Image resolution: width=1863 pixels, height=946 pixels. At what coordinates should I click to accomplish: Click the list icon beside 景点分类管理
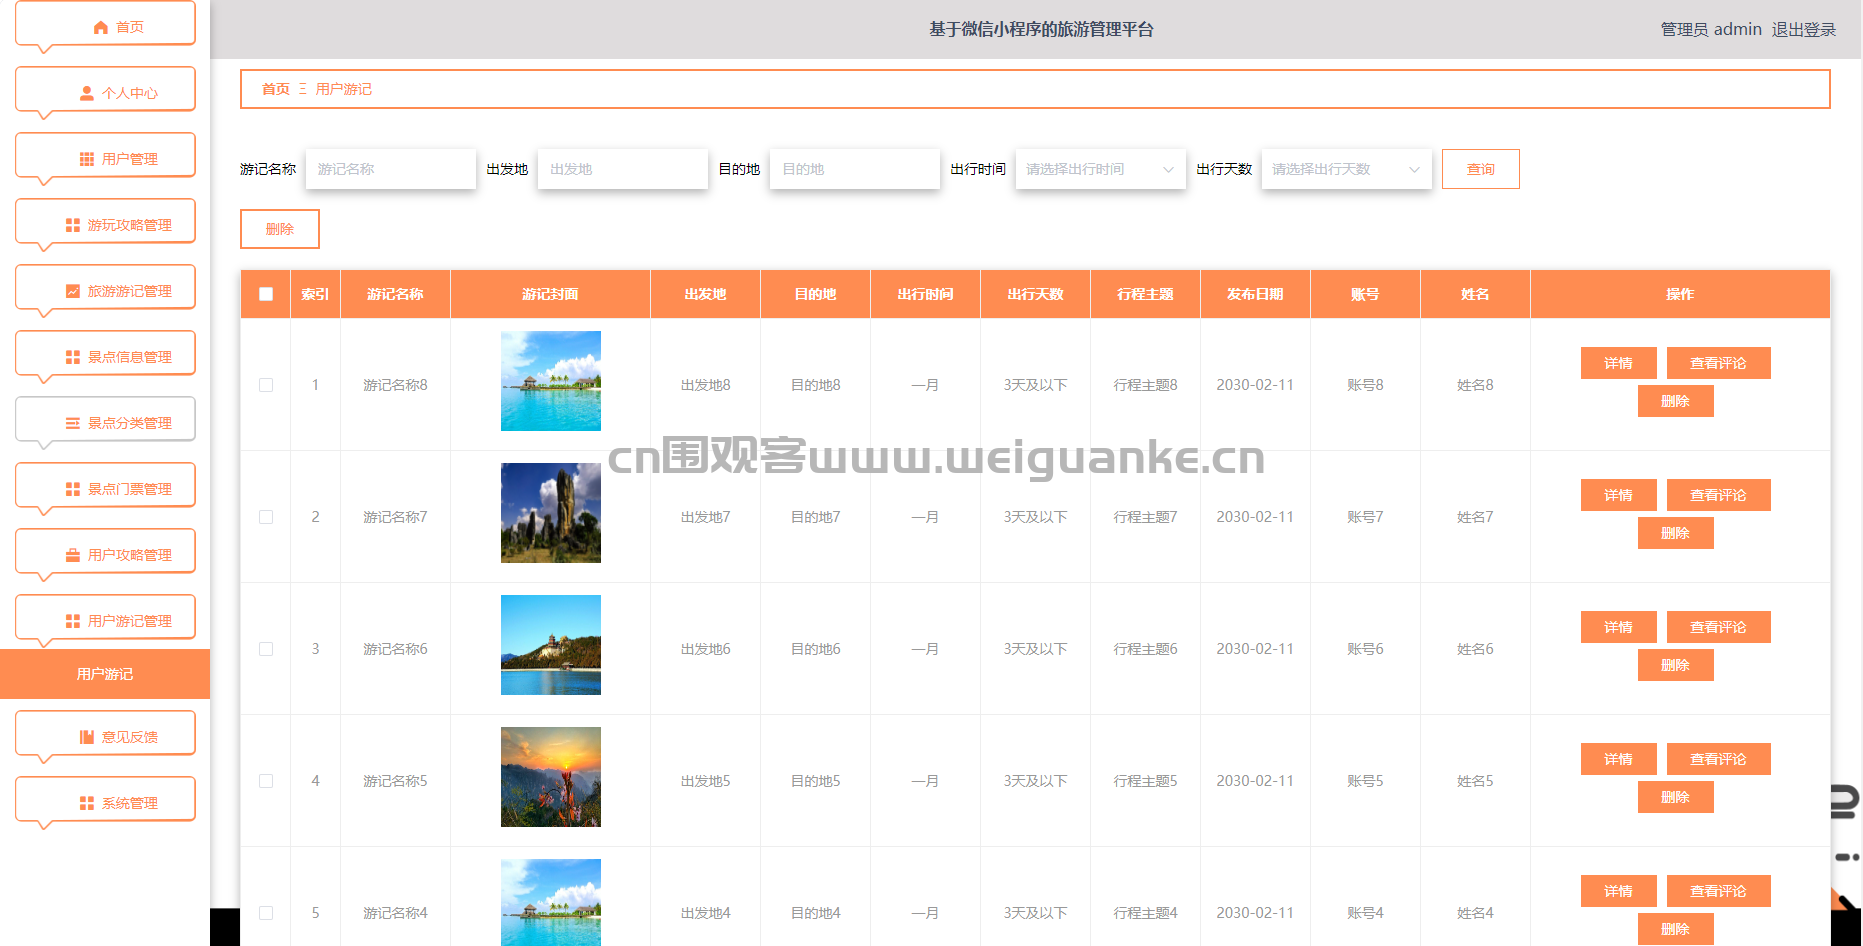[73, 423]
